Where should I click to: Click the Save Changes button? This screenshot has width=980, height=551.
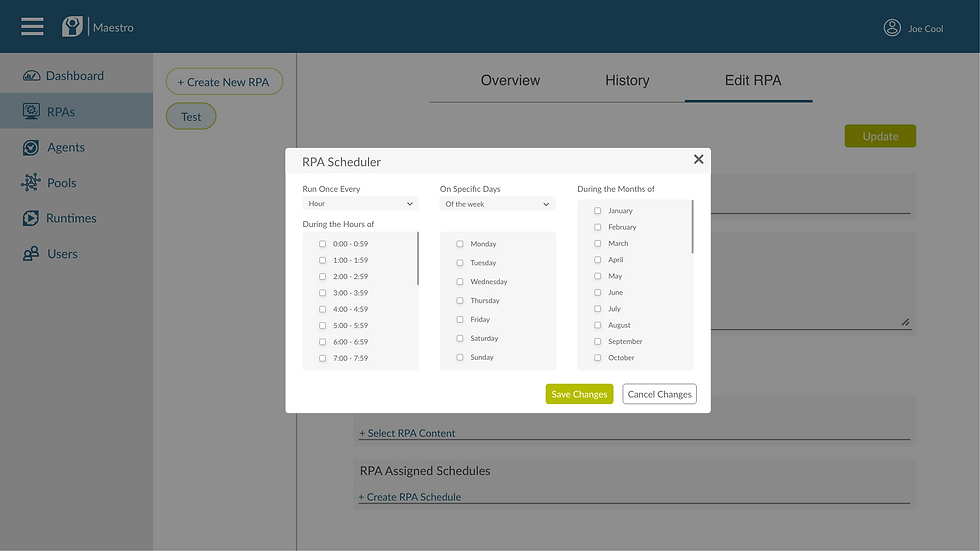[579, 394]
